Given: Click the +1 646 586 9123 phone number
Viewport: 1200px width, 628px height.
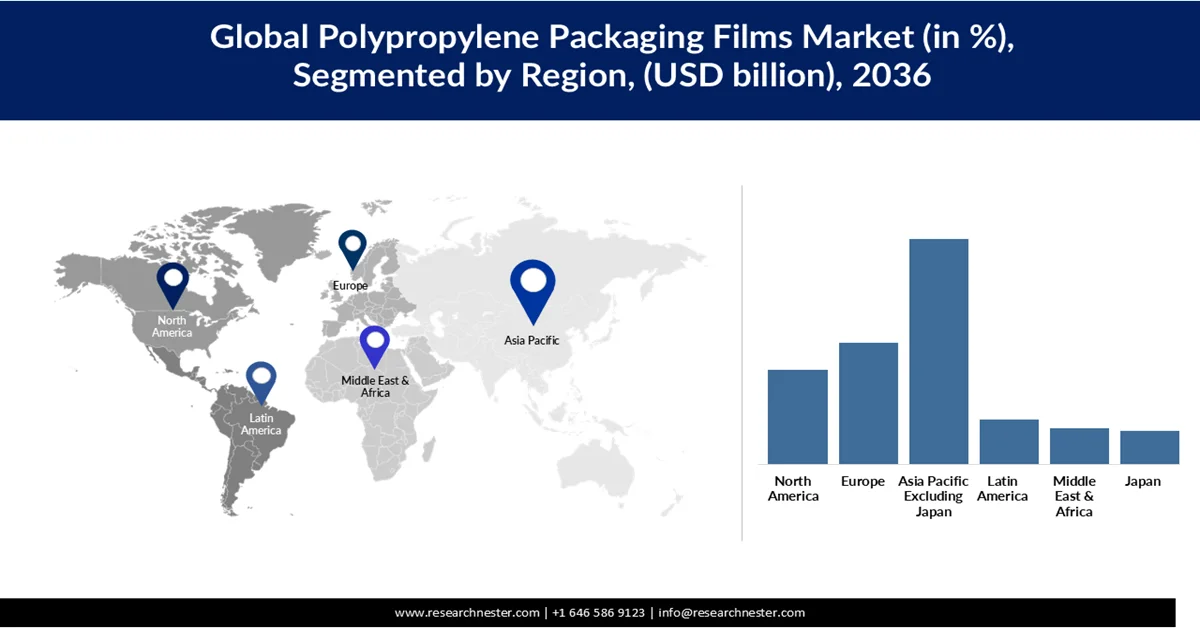Looking at the screenshot, I should [x=599, y=613].
